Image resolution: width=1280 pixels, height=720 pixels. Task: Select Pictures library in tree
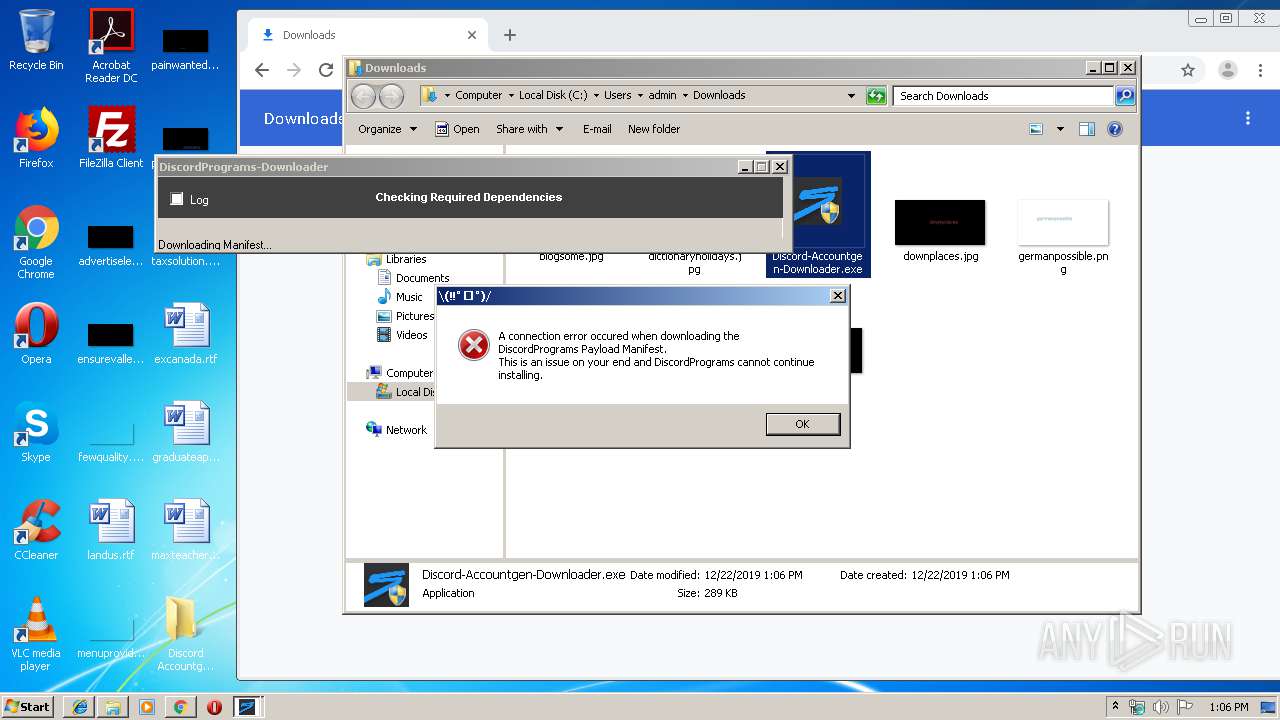pyautogui.click(x=405, y=316)
